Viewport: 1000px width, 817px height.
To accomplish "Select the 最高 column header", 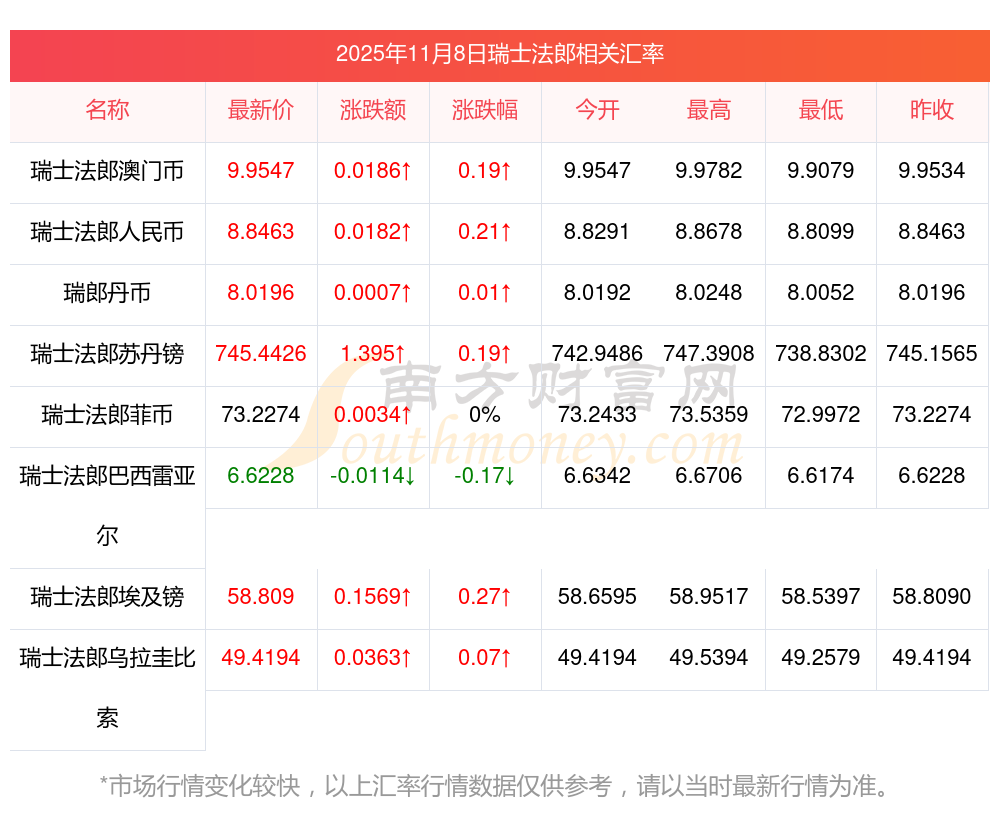I will tap(709, 110).
